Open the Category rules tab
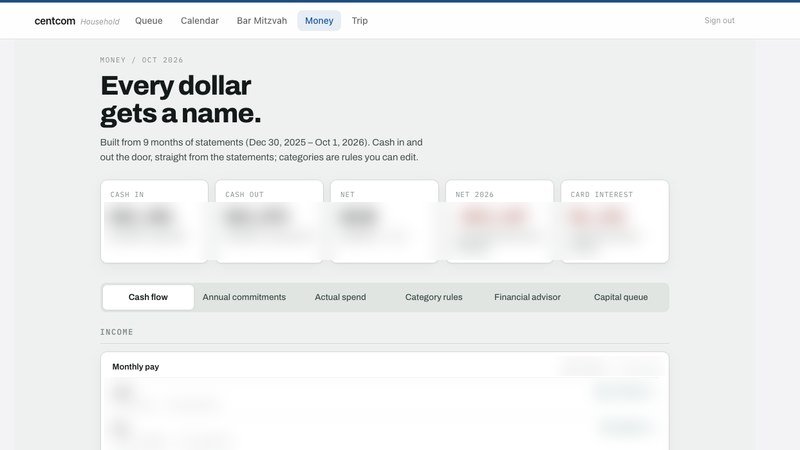The image size is (800, 450). tap(434, 297)
